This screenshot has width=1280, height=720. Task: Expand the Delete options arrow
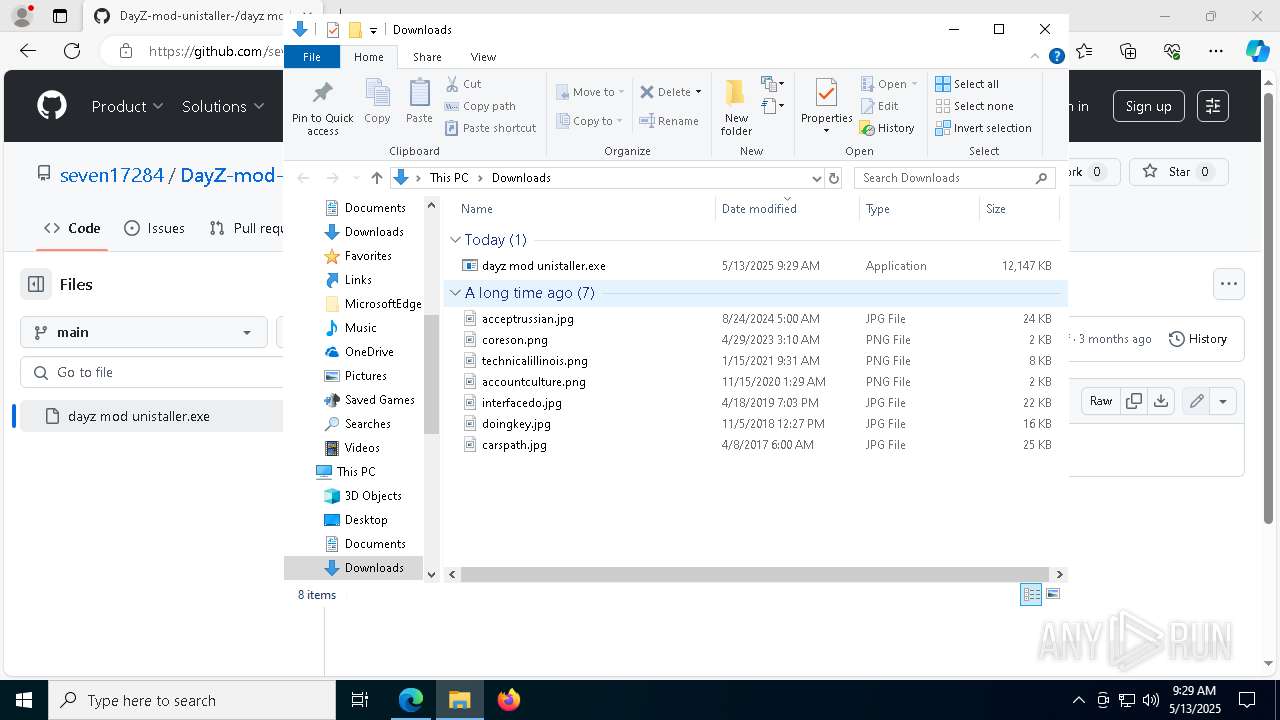tap(698, 92)
